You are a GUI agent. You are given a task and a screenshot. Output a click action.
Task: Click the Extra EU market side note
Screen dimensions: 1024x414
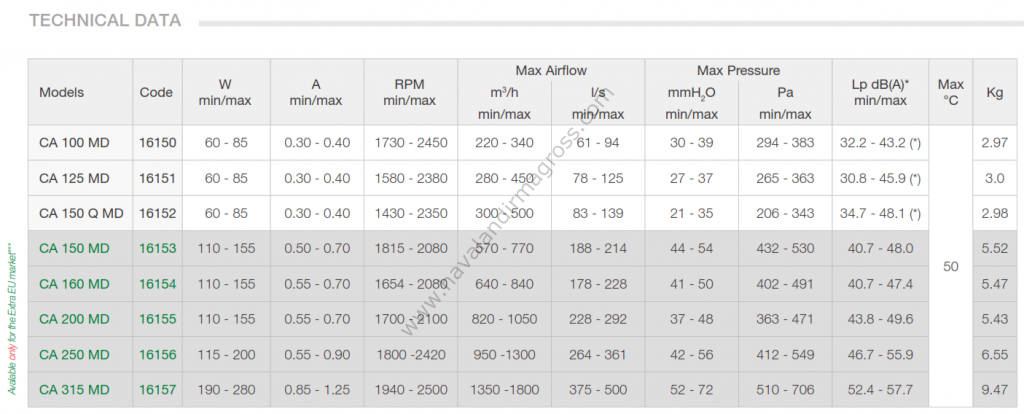12,319
